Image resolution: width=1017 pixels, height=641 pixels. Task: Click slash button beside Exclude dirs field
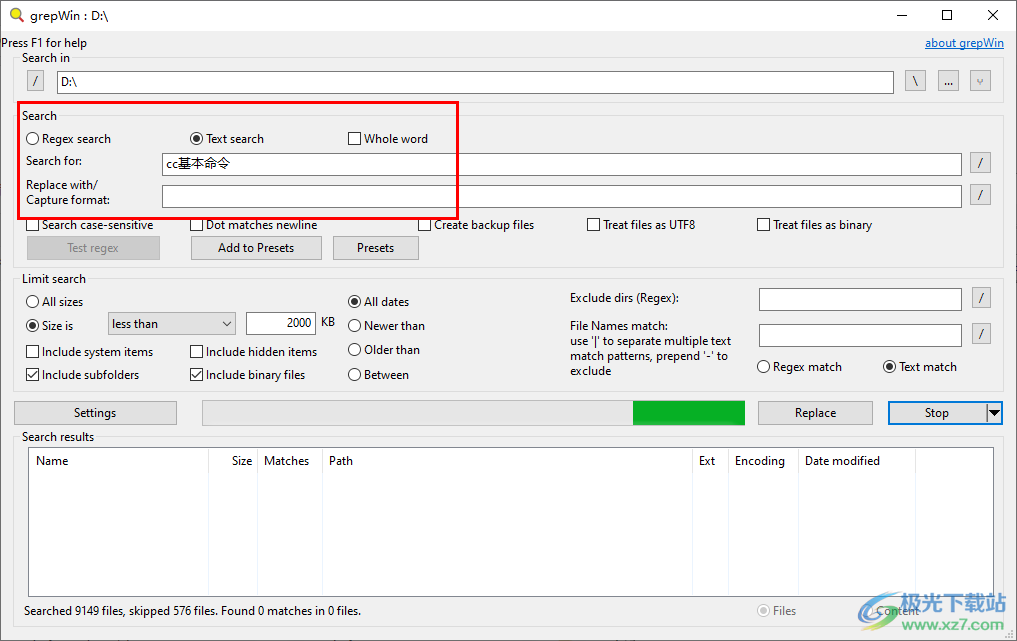click(x=981, y=298)
